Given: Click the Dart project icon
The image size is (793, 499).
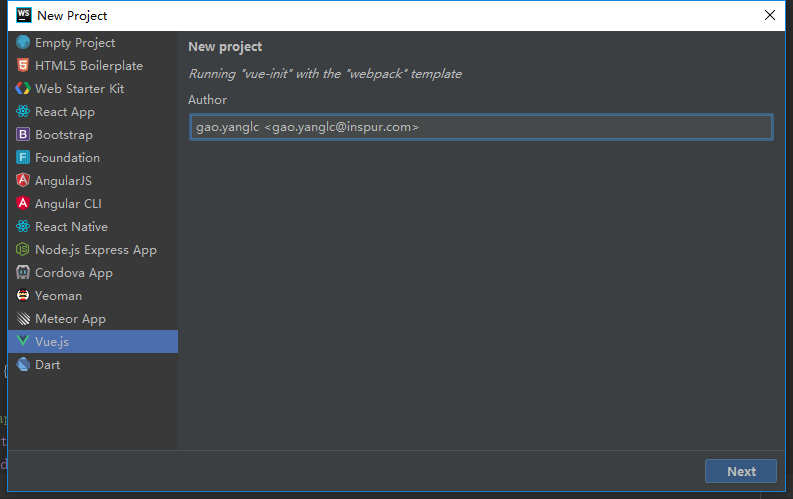Looking at the screenshot, I should point(23,365).
